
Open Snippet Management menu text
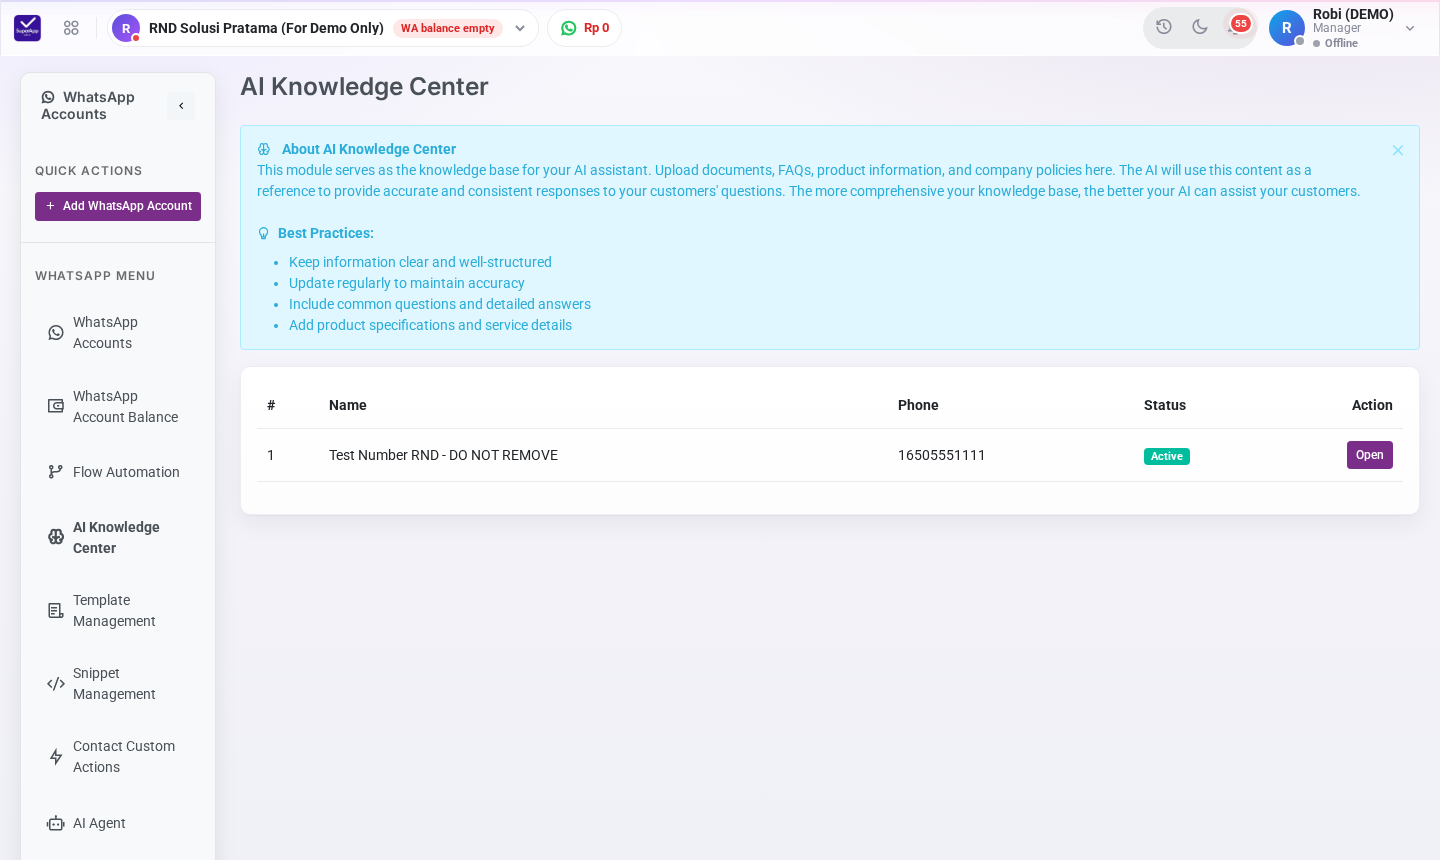pos(114,684)
